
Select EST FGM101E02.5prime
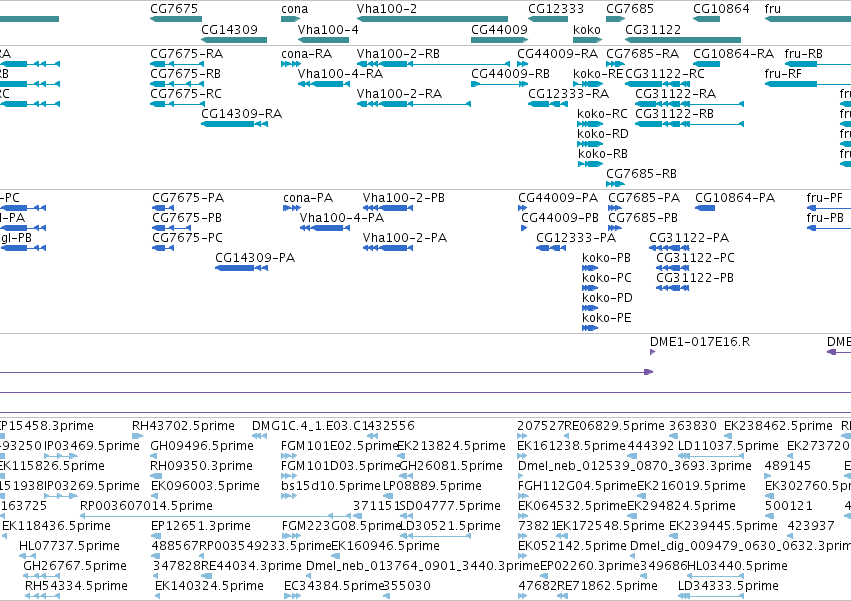[340, 446]
